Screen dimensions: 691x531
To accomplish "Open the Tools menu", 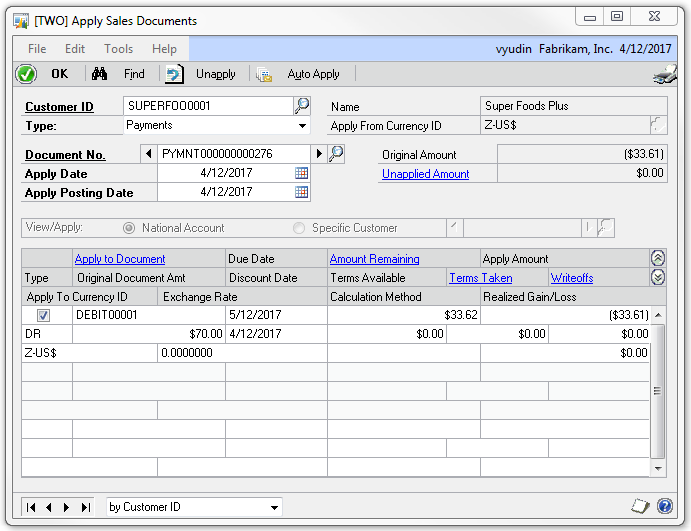I will (118, 49).
